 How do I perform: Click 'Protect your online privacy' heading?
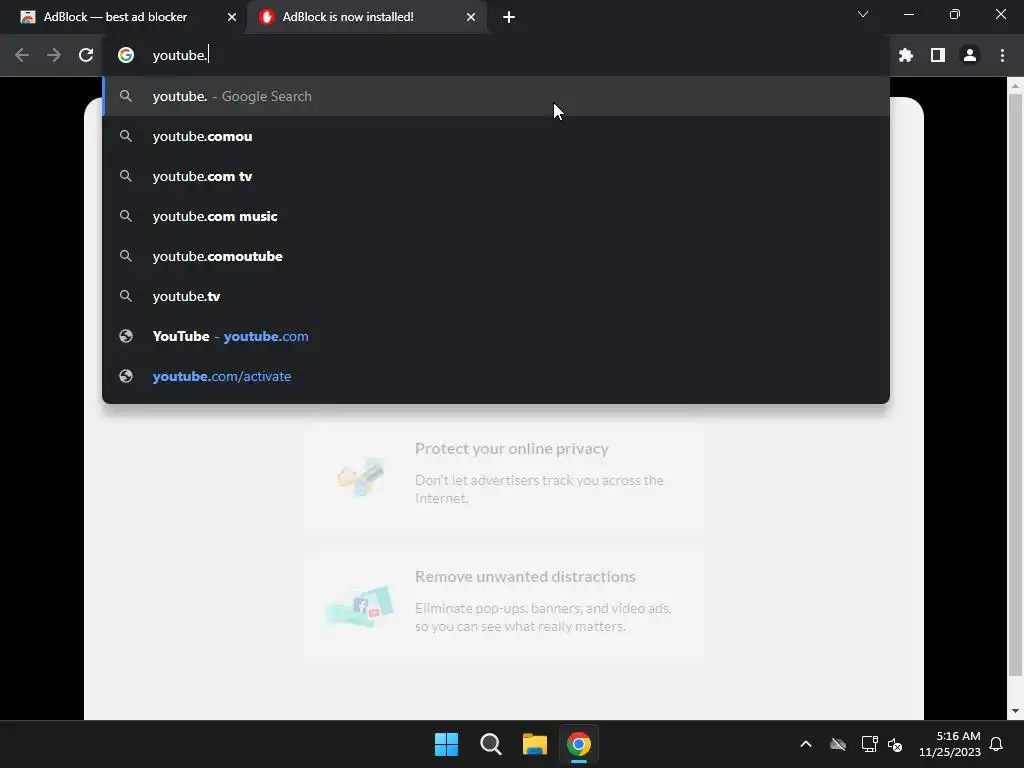[511, 449]
